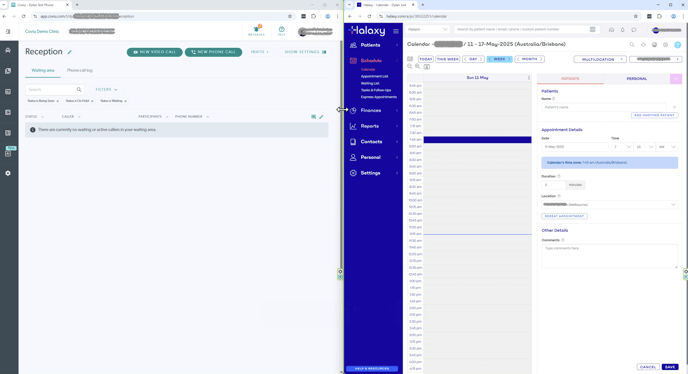The height and width of the screenshot is (374, 688).
Task: Remove the 'Status is Waiting' filter chip
Action: 125,101
